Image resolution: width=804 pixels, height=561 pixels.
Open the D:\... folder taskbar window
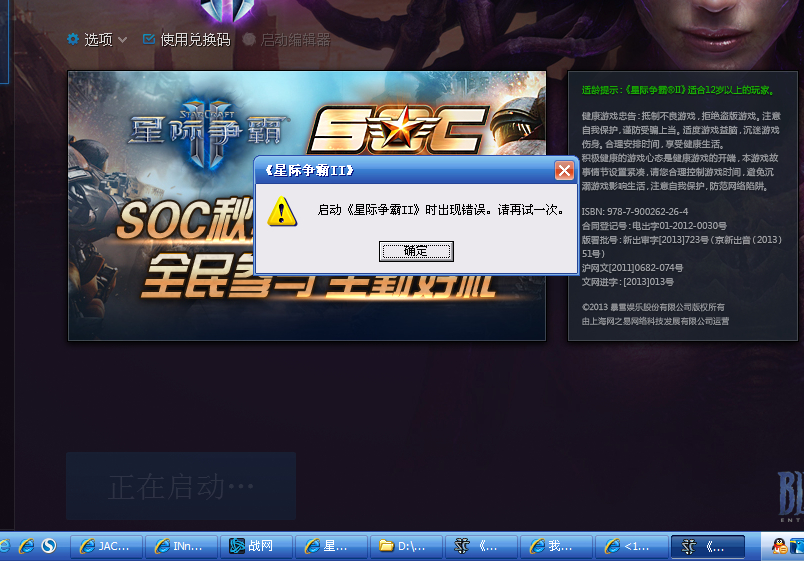click(x=407, y=547)
